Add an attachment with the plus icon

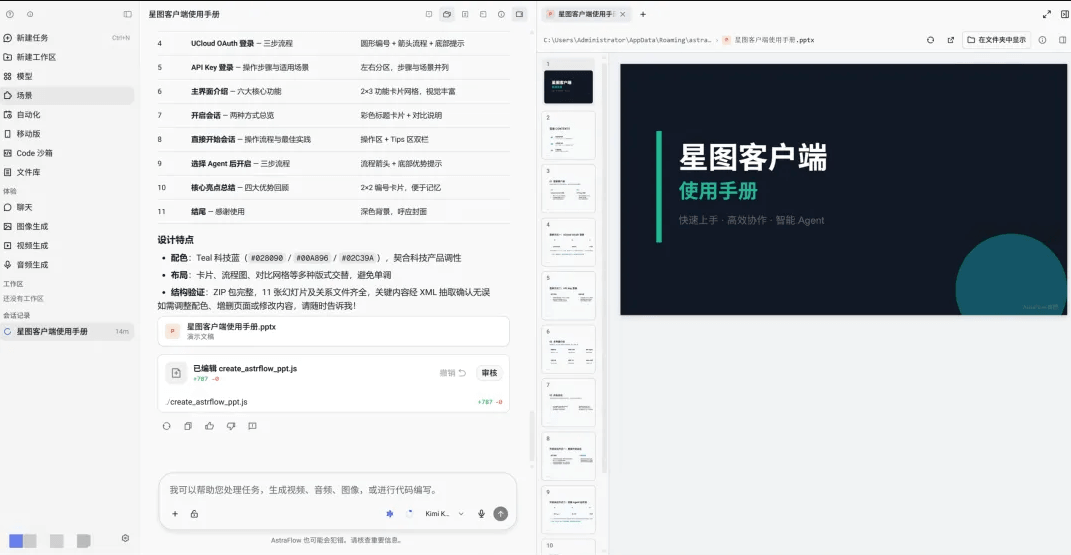tap(175, 514)
